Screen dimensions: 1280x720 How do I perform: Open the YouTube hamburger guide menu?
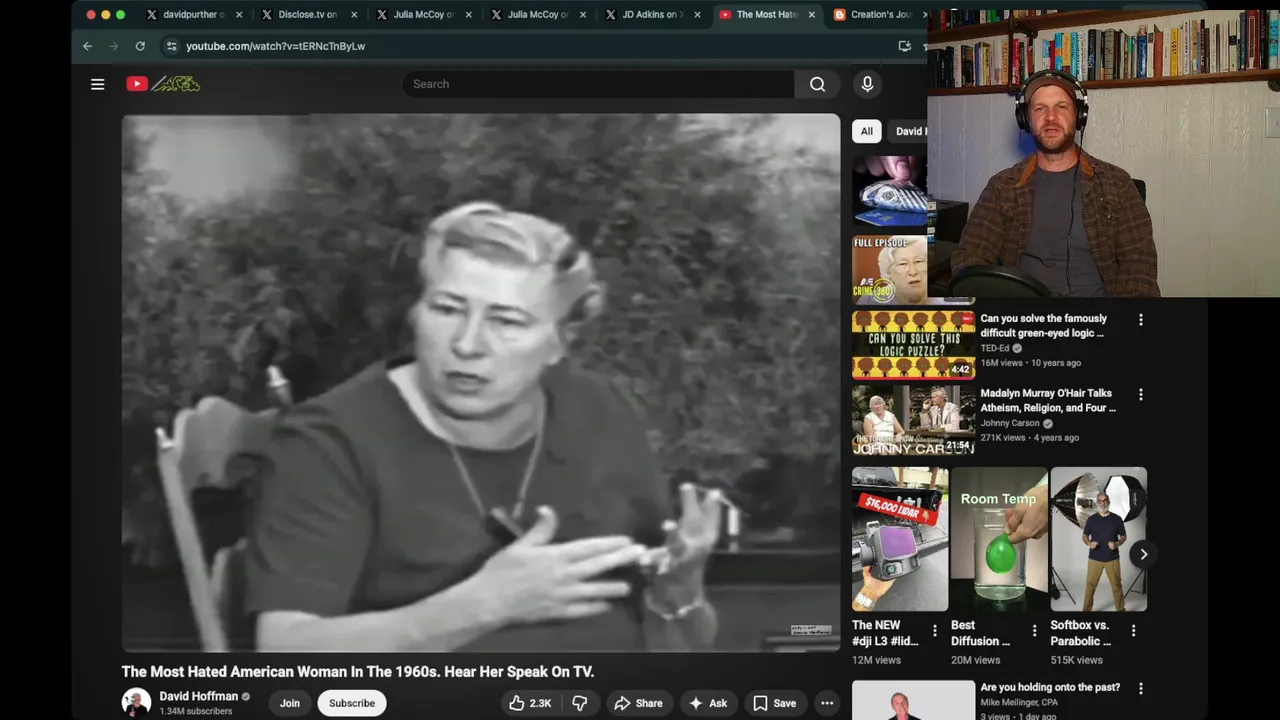tap(97, 84)
